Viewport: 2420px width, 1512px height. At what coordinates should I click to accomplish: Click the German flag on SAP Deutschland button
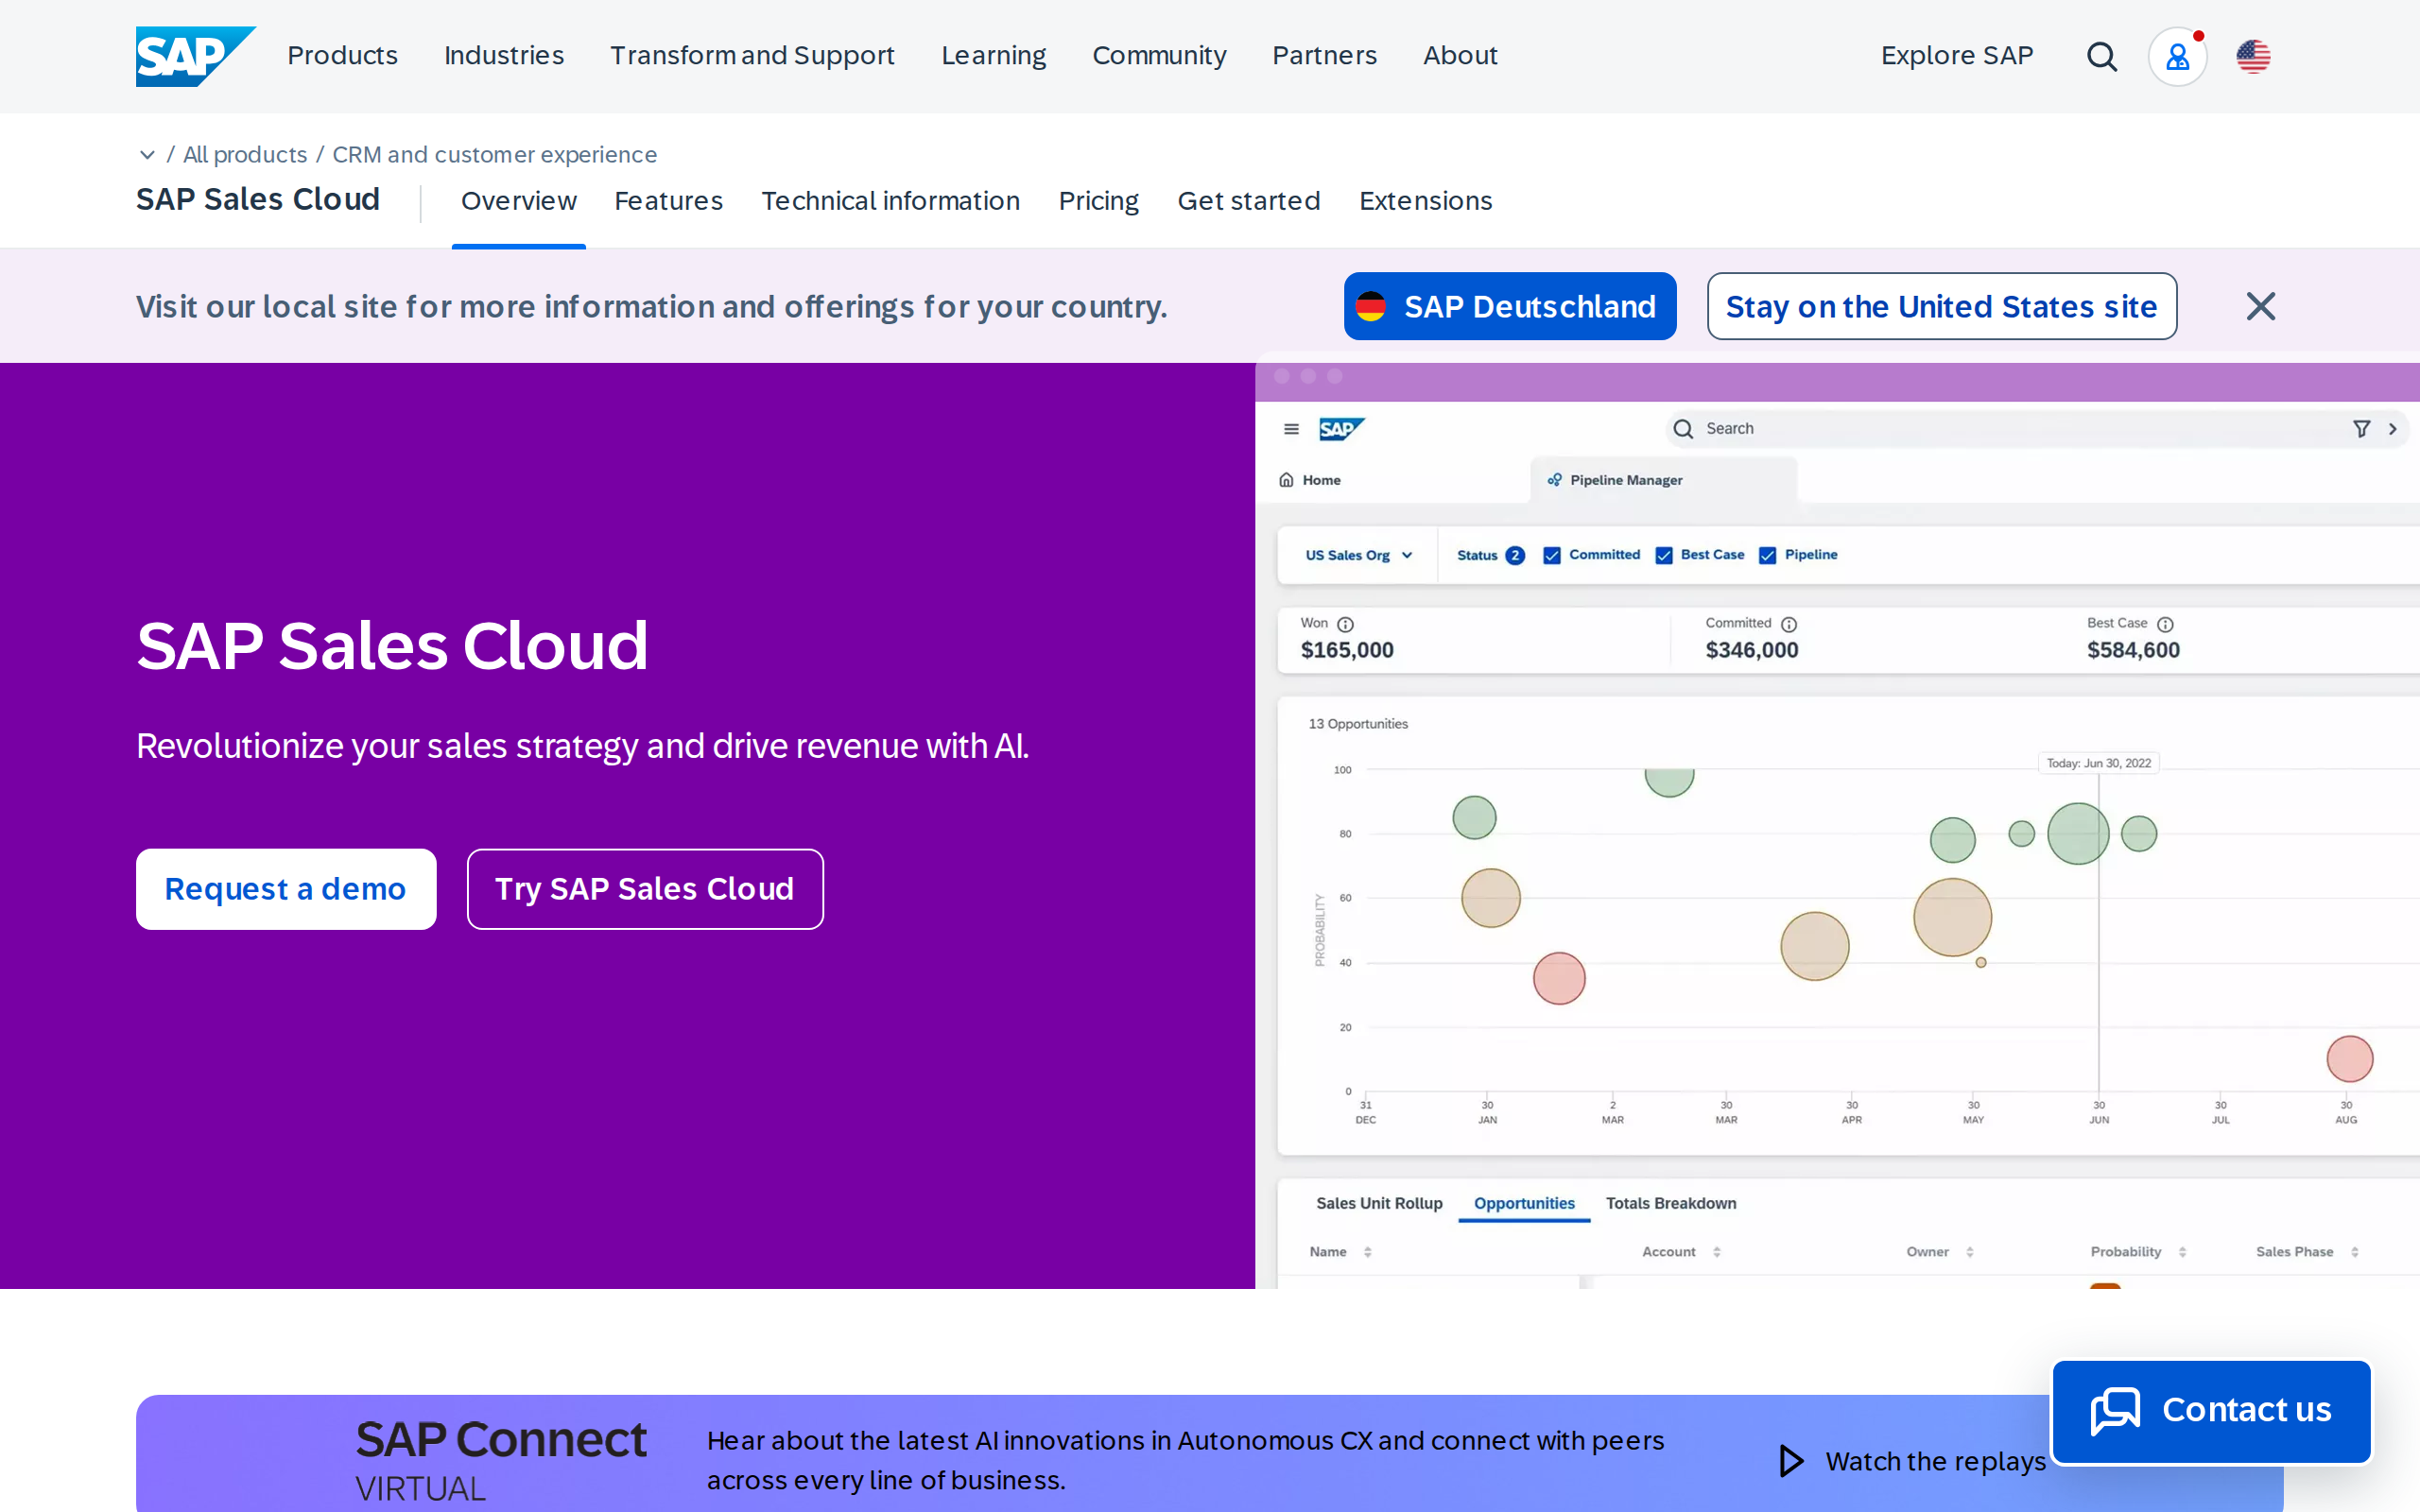click(x=1370, y=306)
